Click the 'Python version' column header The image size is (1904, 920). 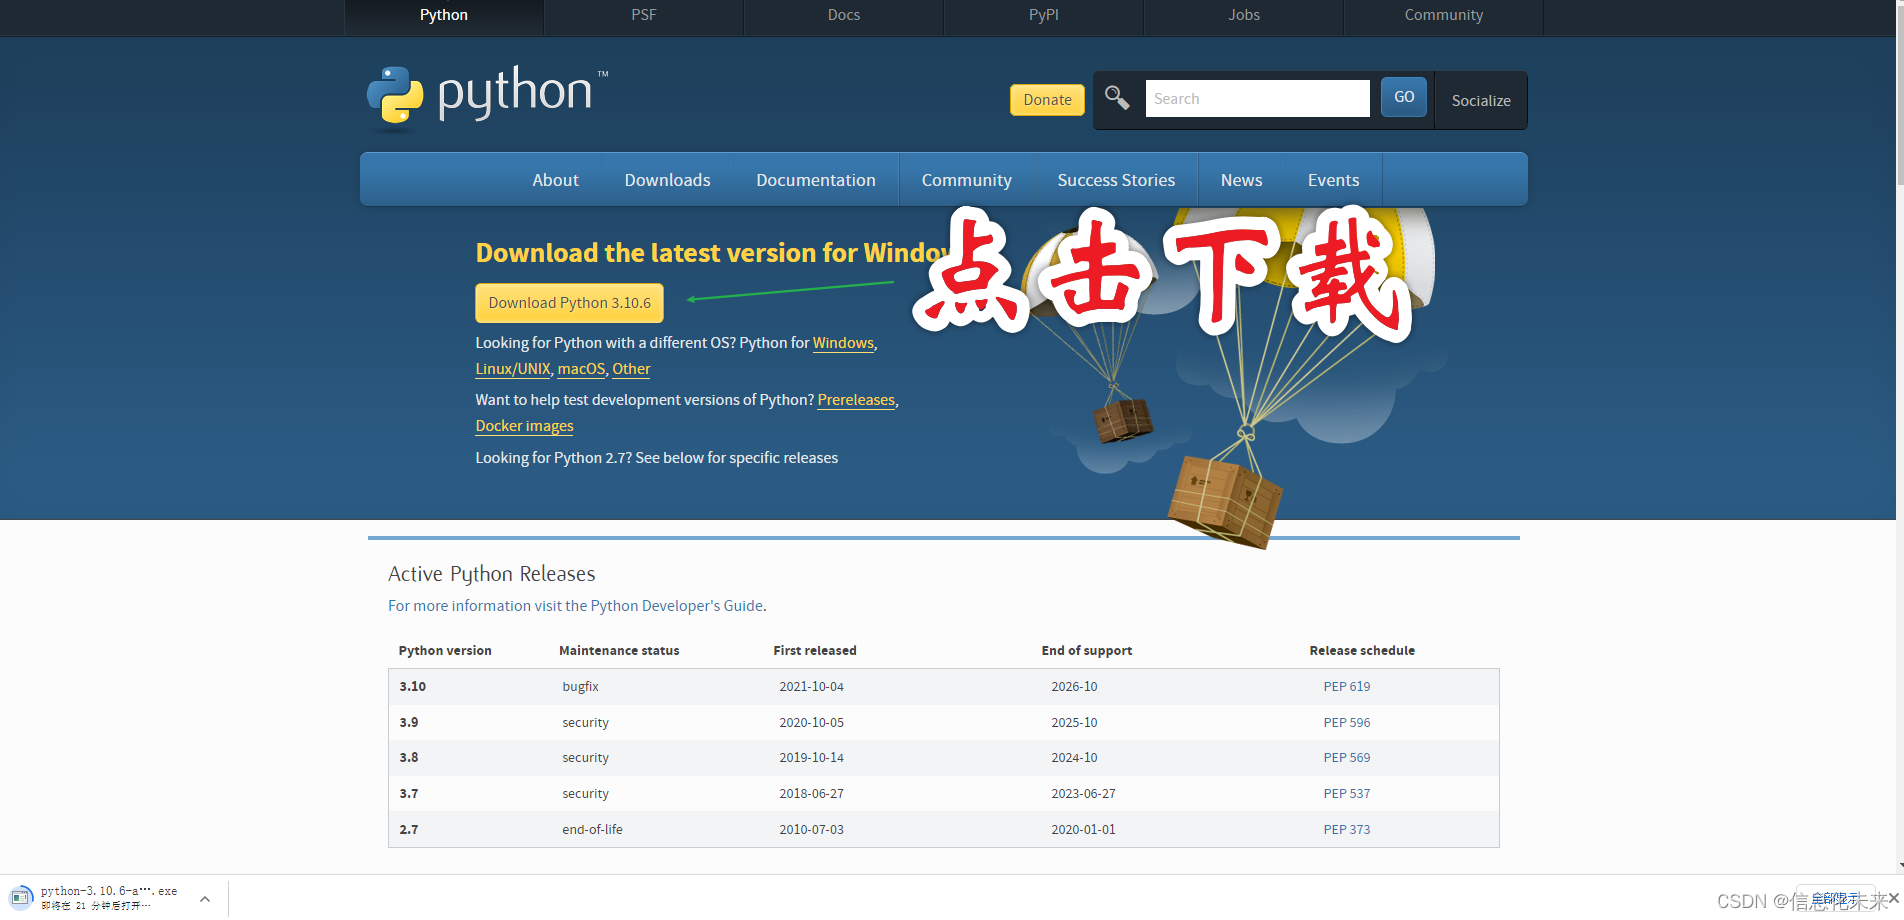tap(445, 651)
